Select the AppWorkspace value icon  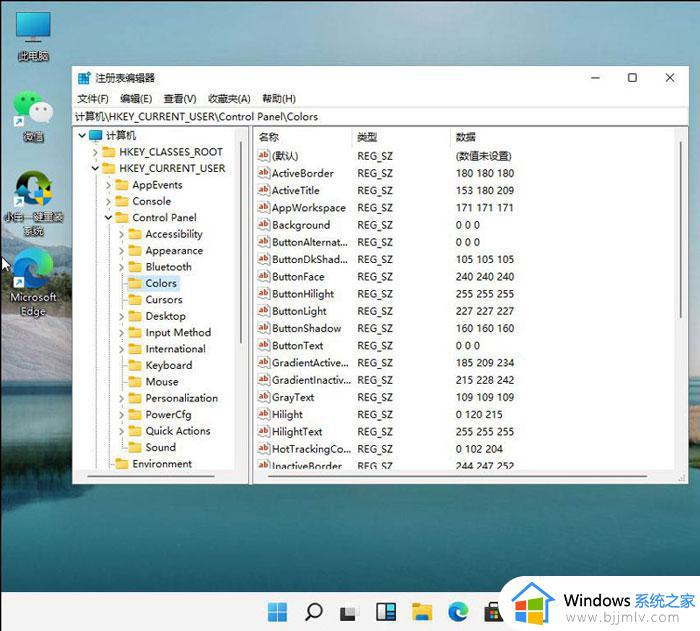pos(263,207)
